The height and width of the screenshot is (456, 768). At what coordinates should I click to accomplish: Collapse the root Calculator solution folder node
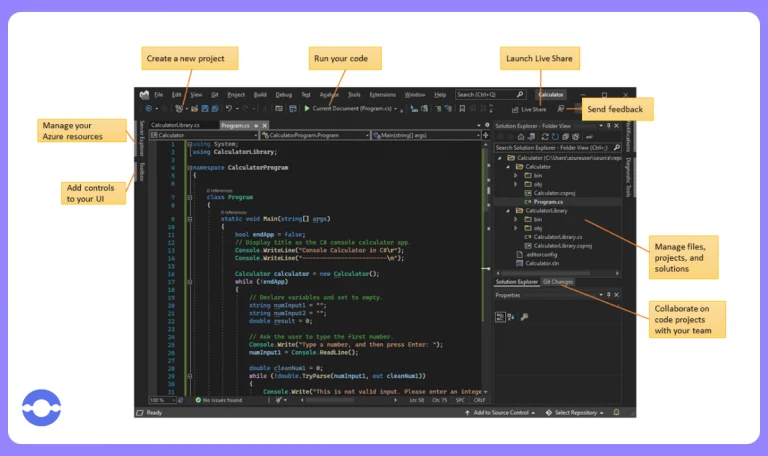500,158
